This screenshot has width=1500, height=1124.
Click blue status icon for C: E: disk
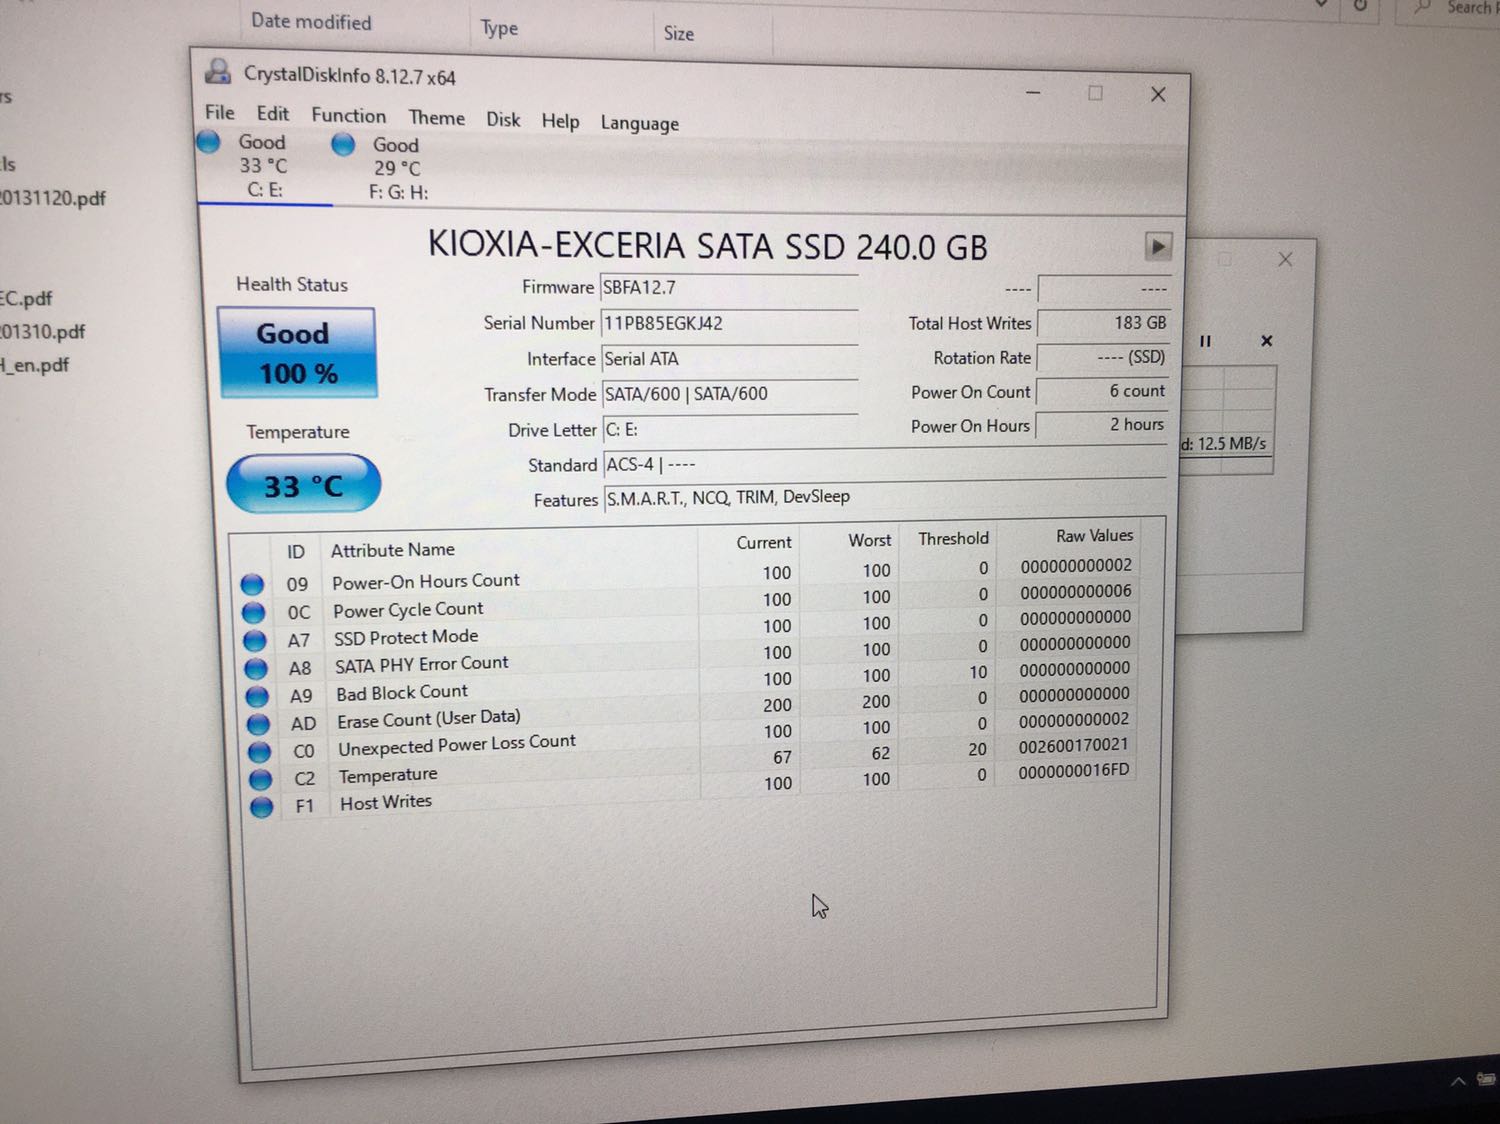[x=209, y=142]
